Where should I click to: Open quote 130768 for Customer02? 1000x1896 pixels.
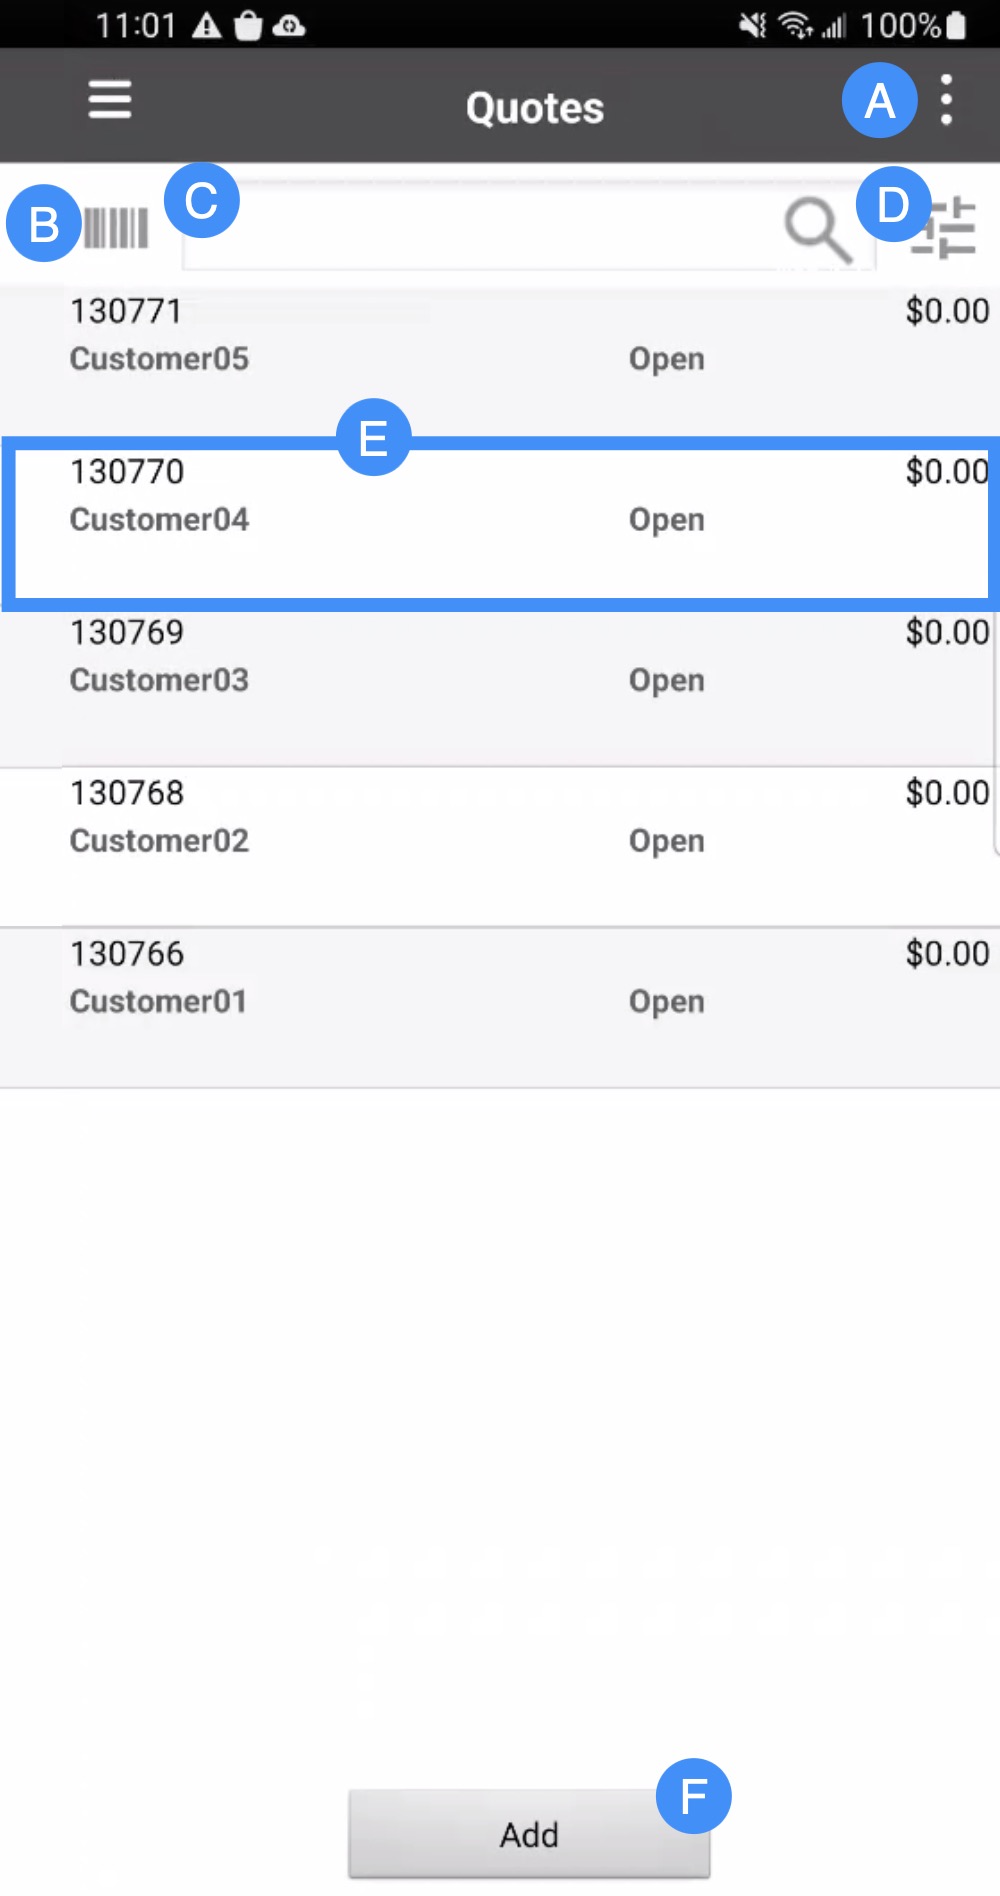coord(400,818)
